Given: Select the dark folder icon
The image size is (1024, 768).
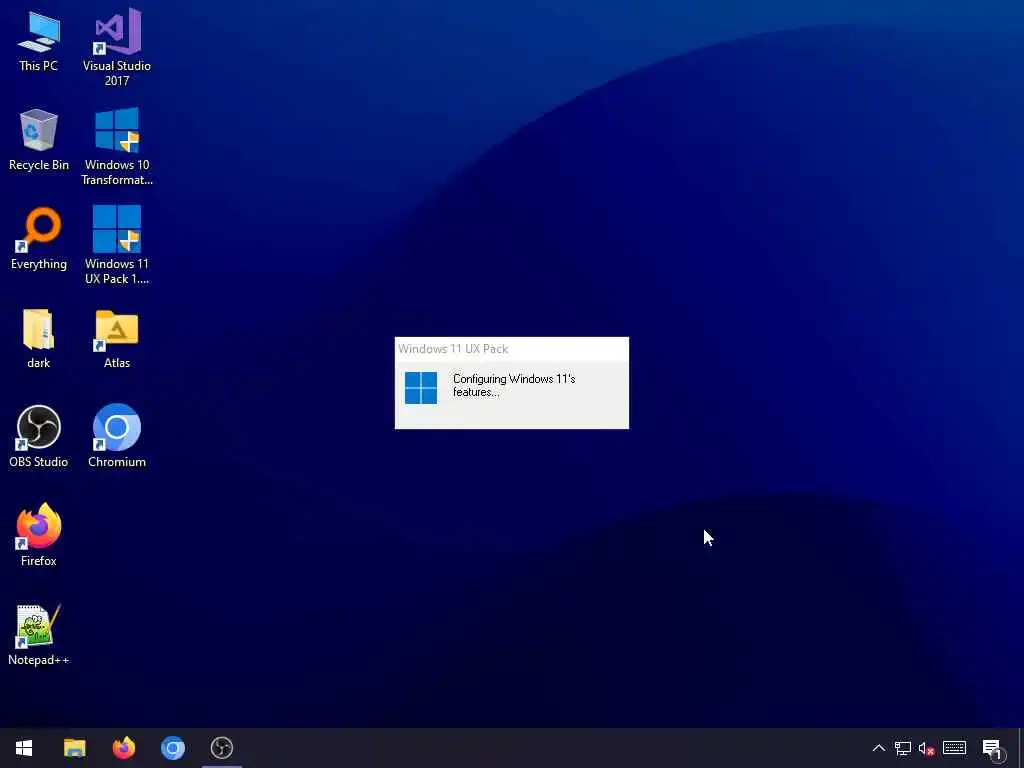Looking at the screenshot, I should (39, 338).
